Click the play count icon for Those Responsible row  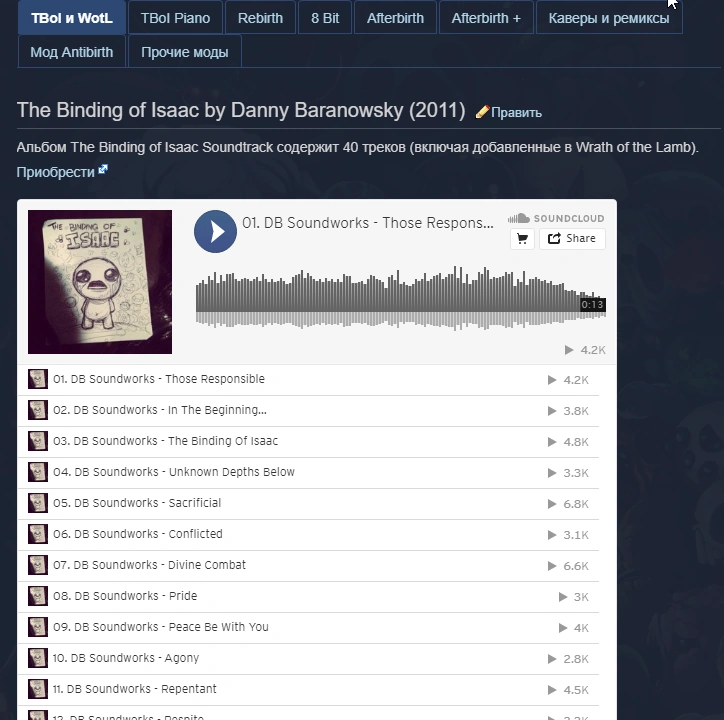tap(552, 380)
